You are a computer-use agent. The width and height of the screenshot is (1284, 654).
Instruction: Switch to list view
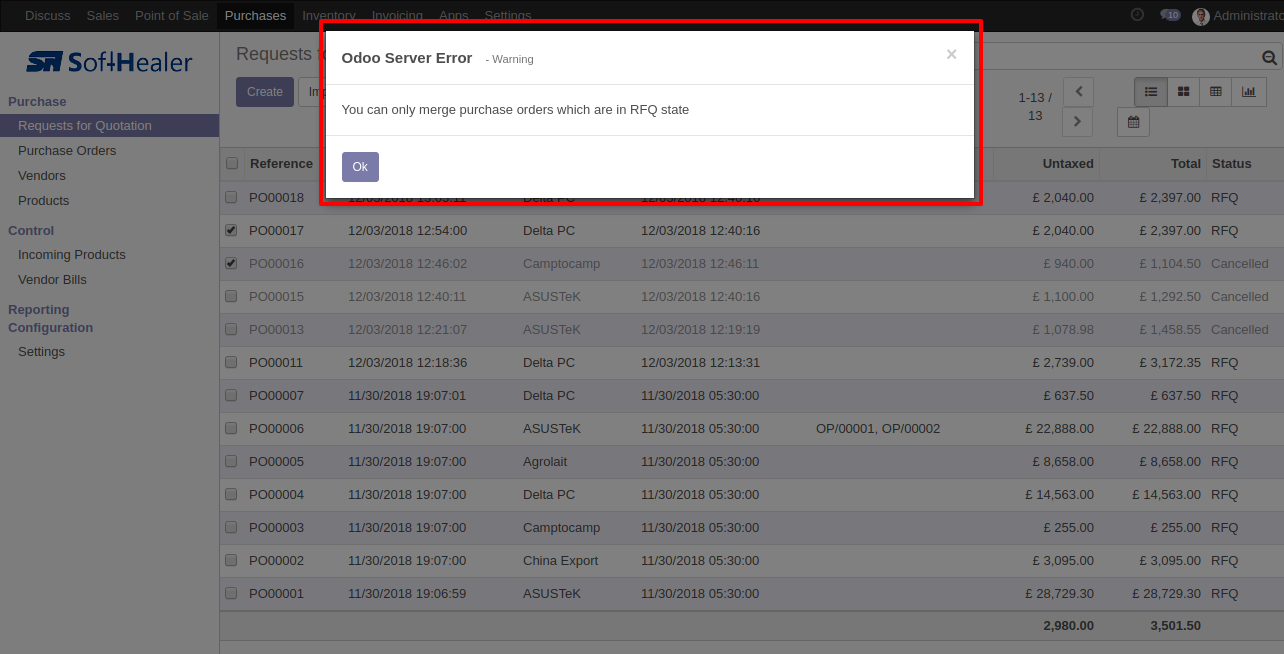pyautogui.click(x=1151, y=92)
